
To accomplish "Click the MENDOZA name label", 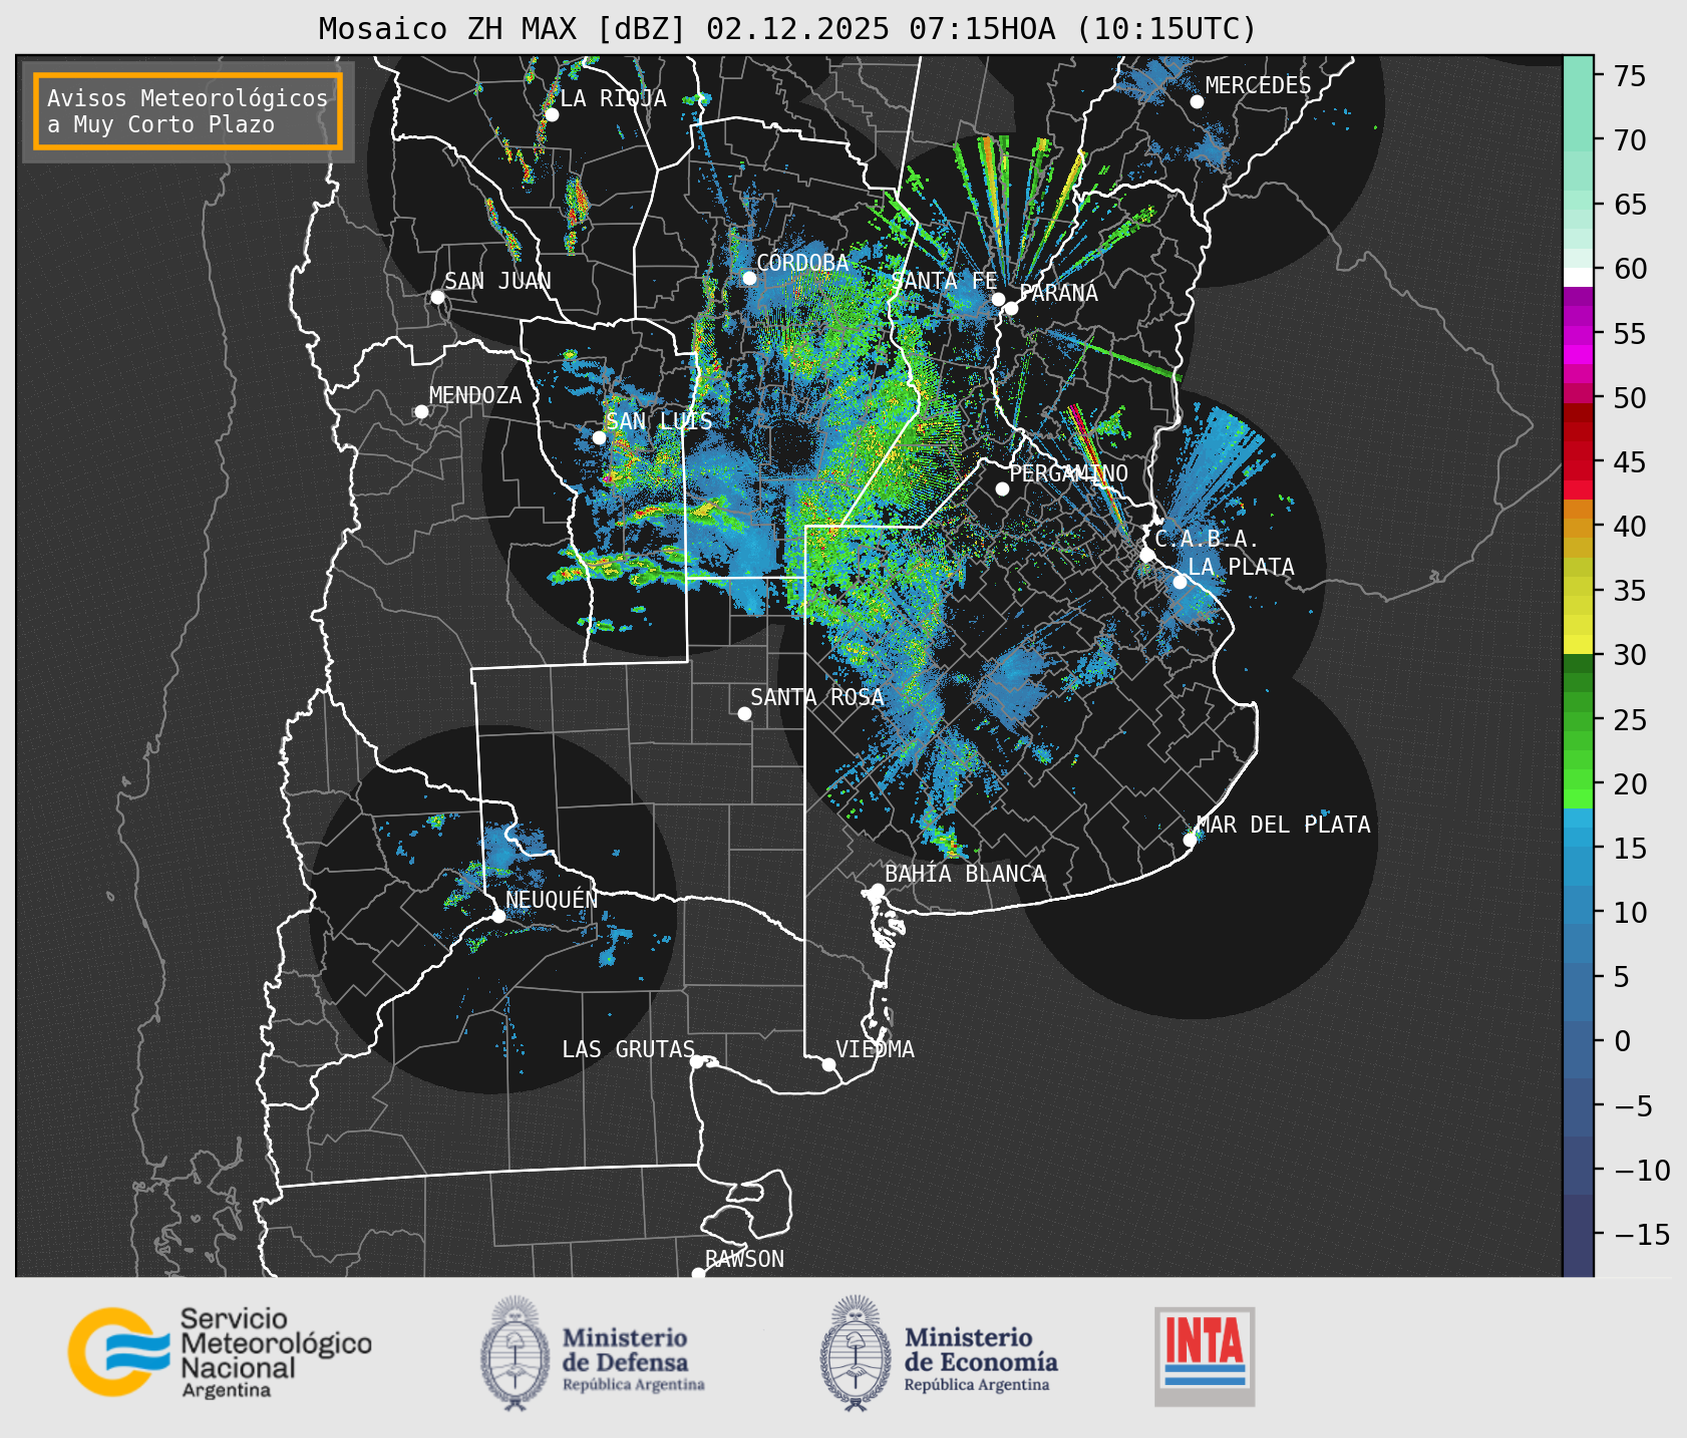I will [x=476, y=395].
